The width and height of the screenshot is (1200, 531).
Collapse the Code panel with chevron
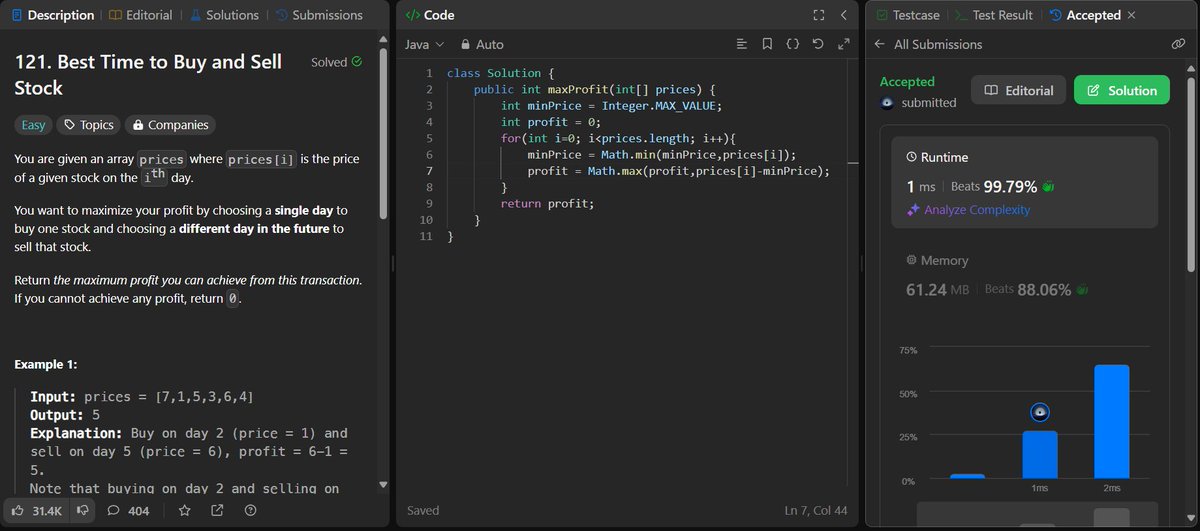[844, 15]
